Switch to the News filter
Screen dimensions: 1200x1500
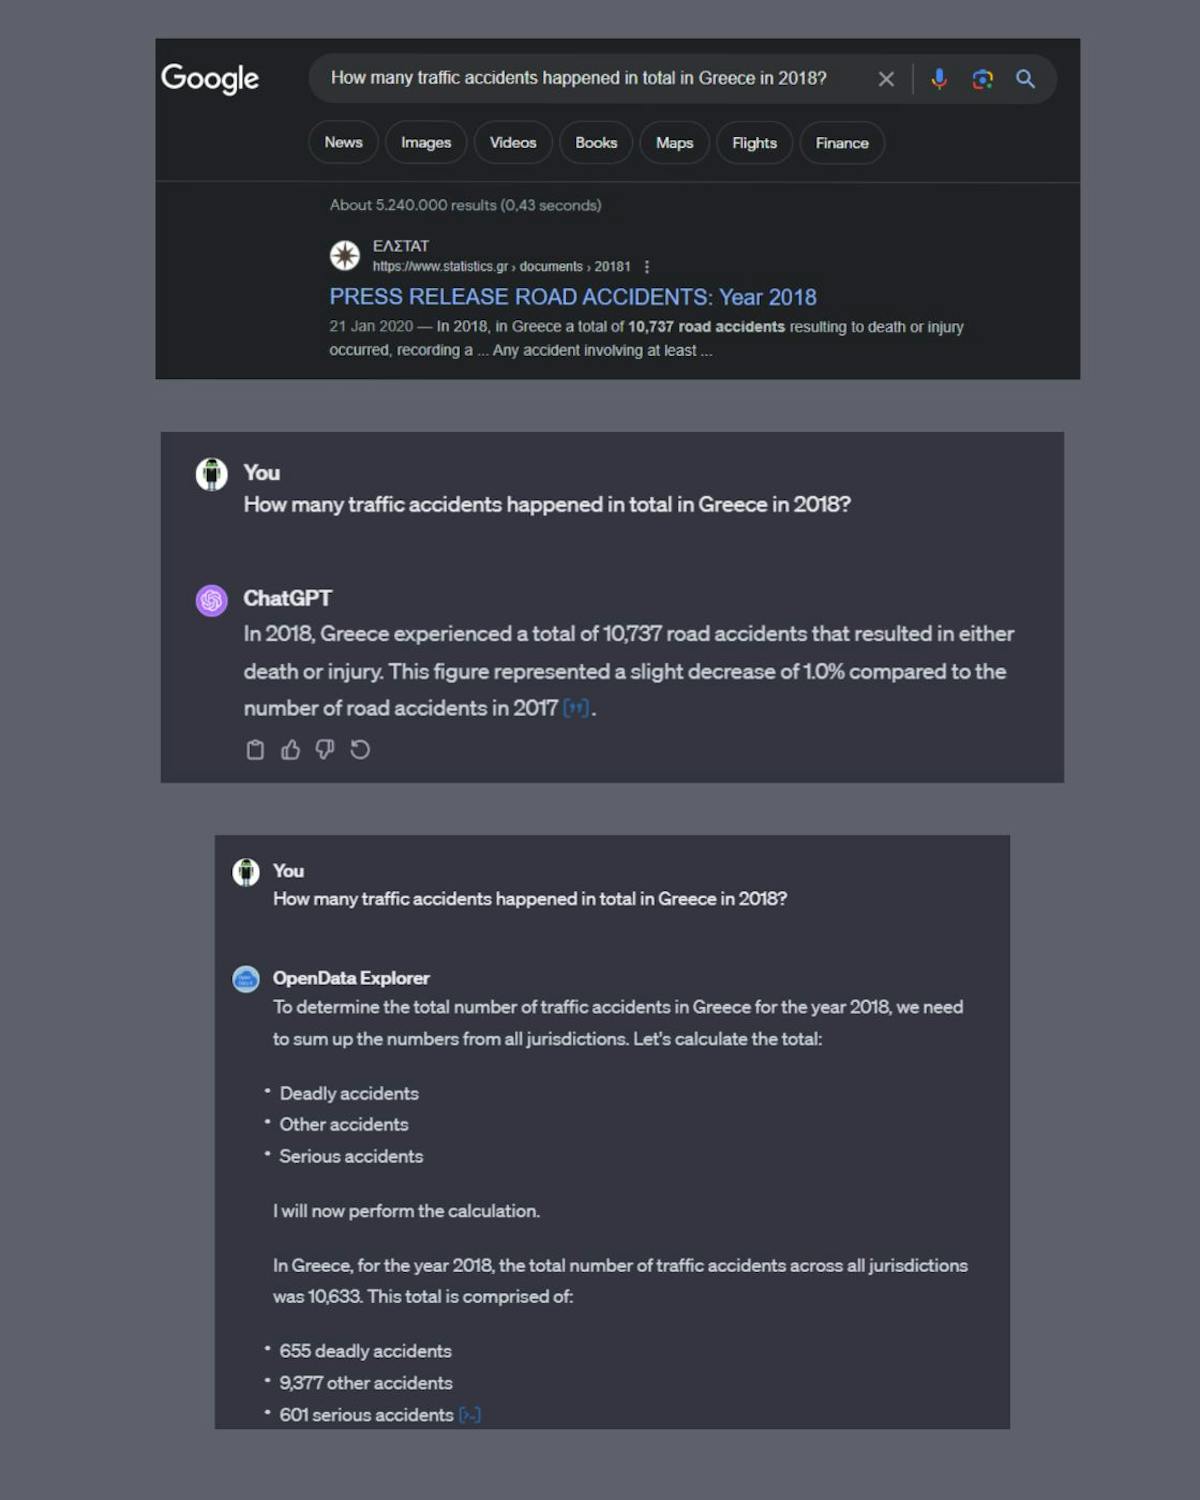[343, 143]
